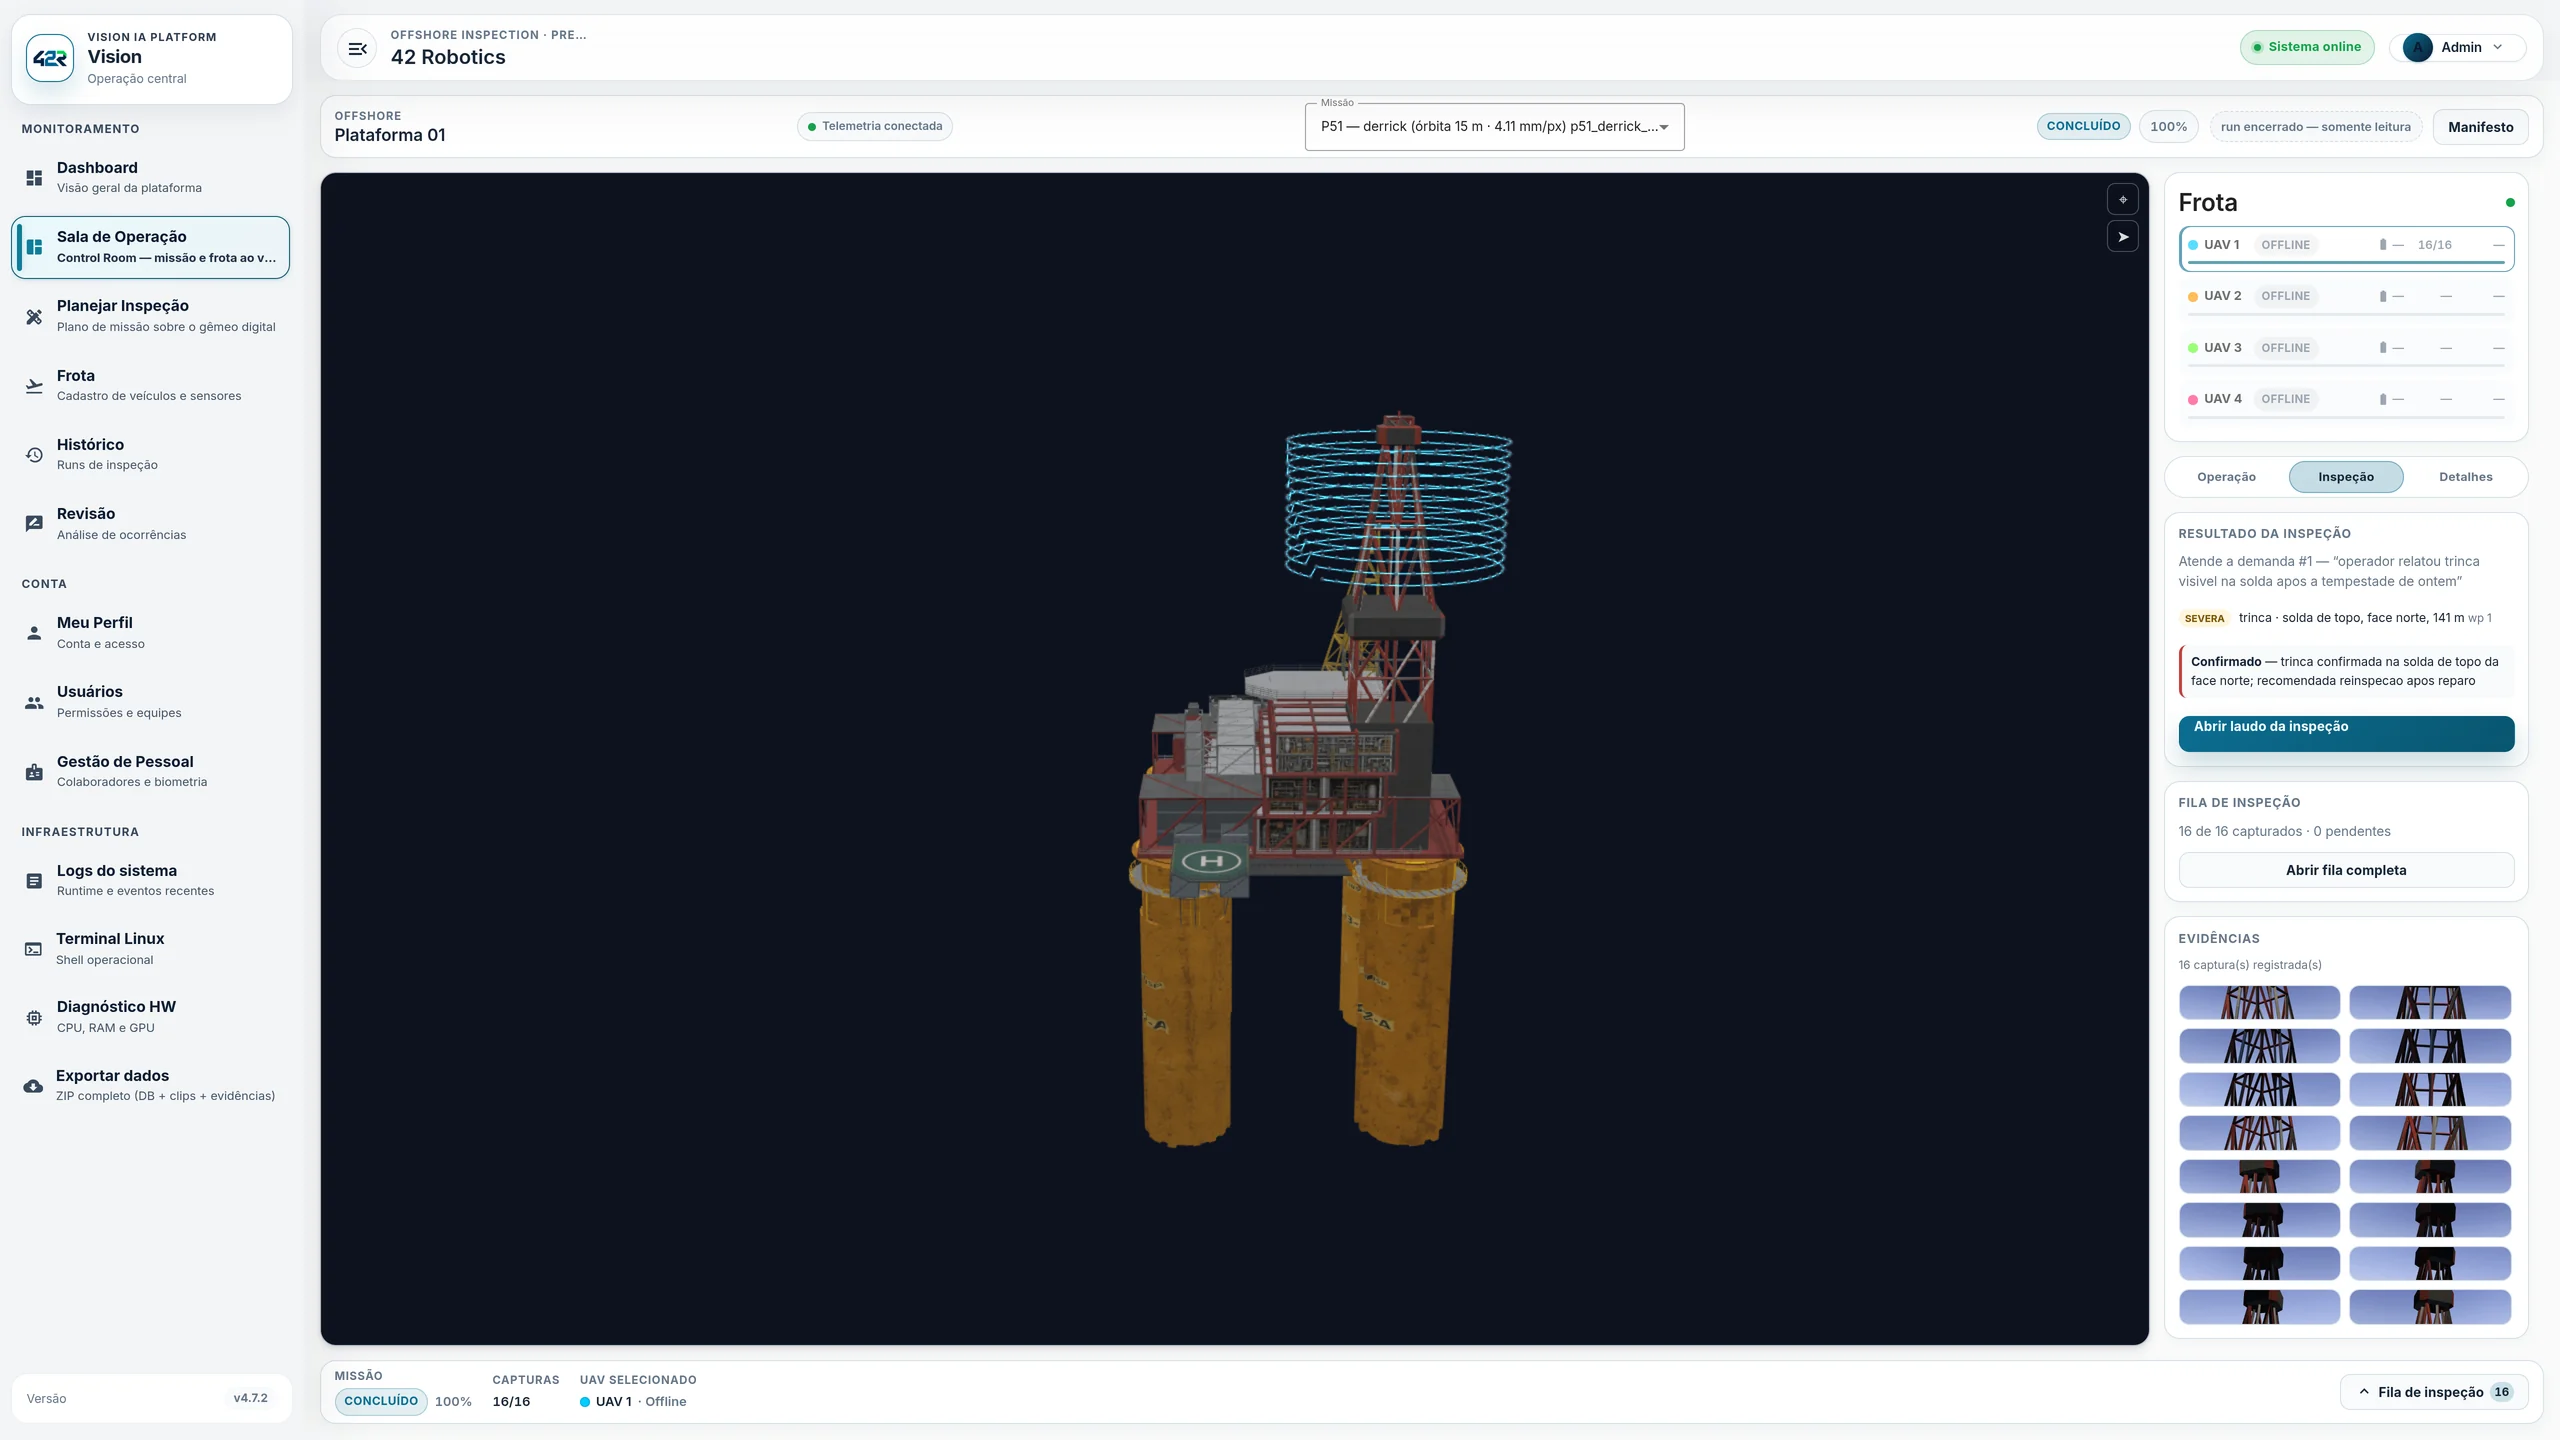Click the UAV 2 orange color dot
2560x1440 pixels.
point(2193,297)
